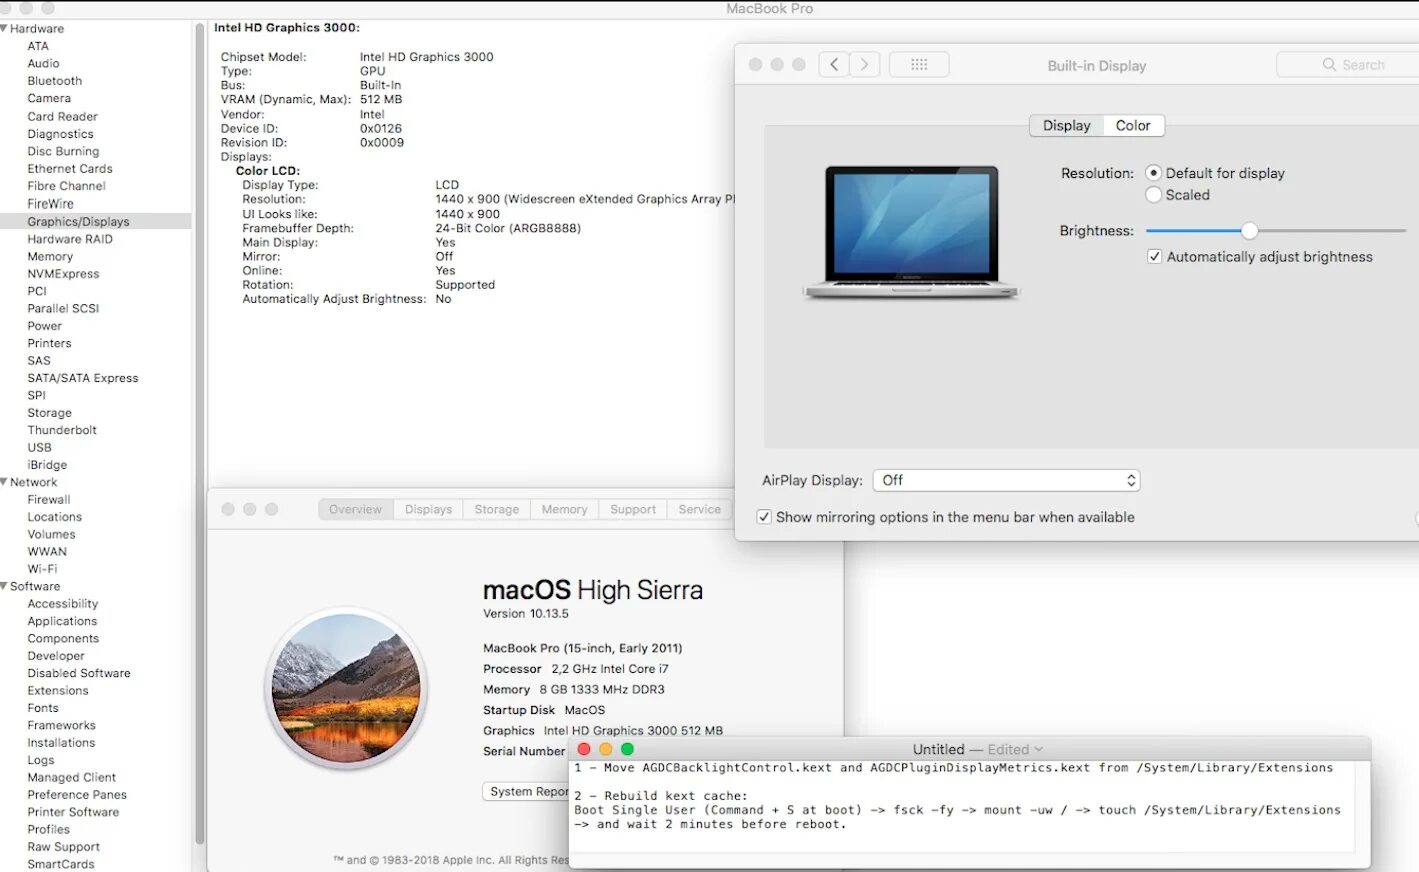1419x872 pixels.
Task: Click the System Report button
Action: pos(531,791)
